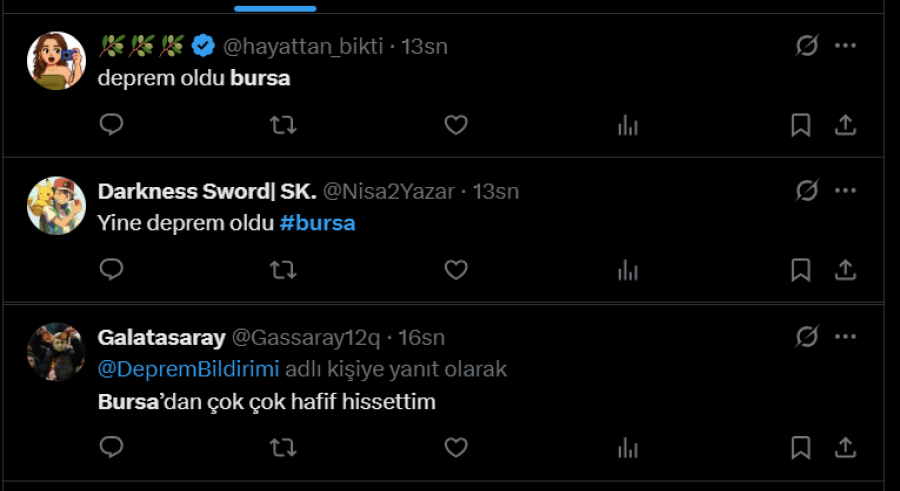Reply to hayattan_bikti's deprem tweet
The image size is (900, 491).
(x=111, y=124)
